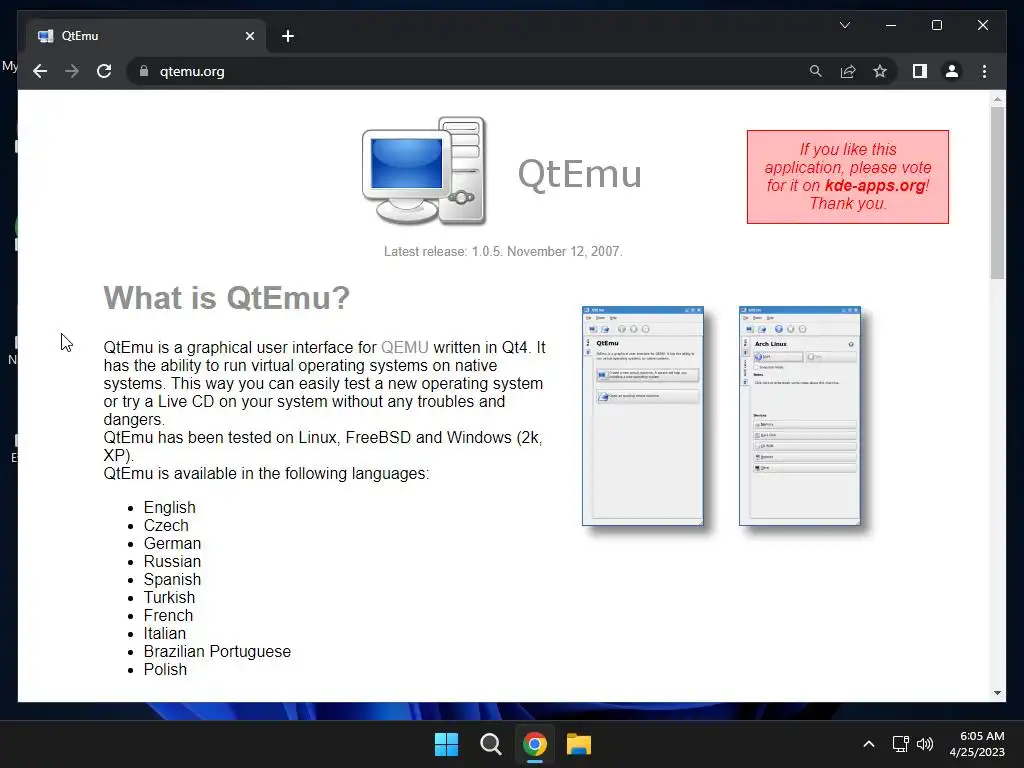Image resolution: width=1024 pixels, height=768 pixels.
Task: Open Windows taskbar search
Action: [490, 744]
